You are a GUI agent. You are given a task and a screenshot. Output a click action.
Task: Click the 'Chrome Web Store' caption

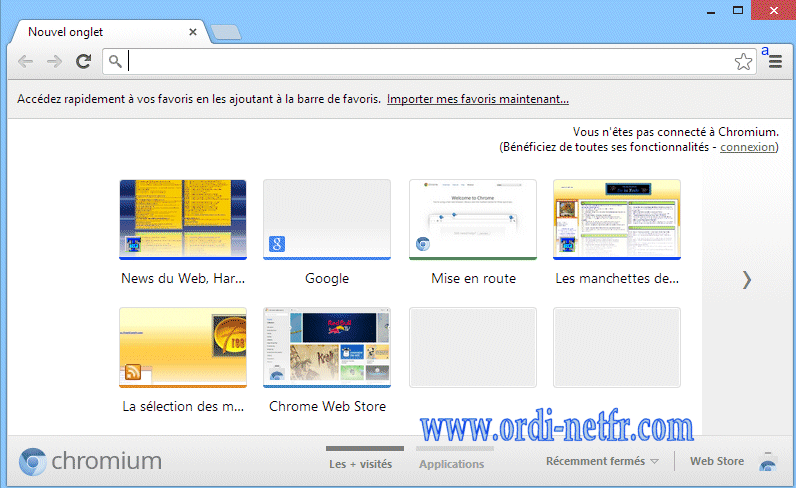(327, 406)
